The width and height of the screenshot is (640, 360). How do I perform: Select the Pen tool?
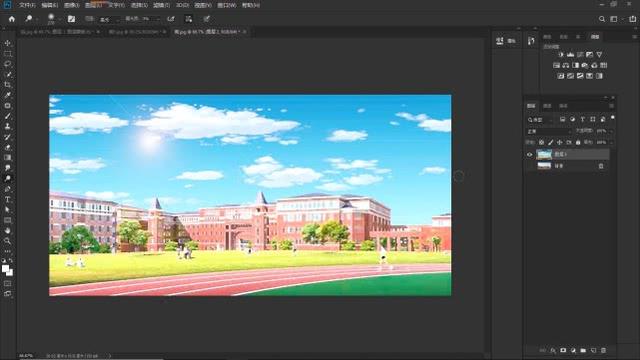(7, 189)
